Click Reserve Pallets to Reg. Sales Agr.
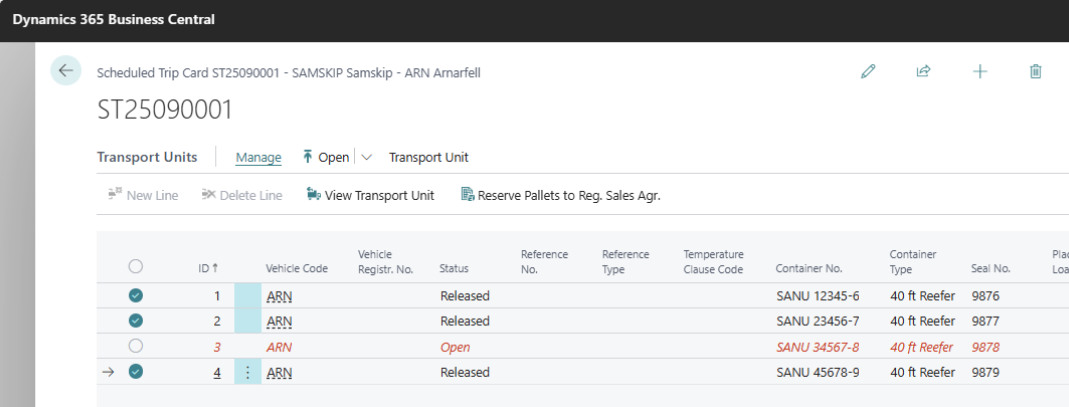 coord(560,195)
